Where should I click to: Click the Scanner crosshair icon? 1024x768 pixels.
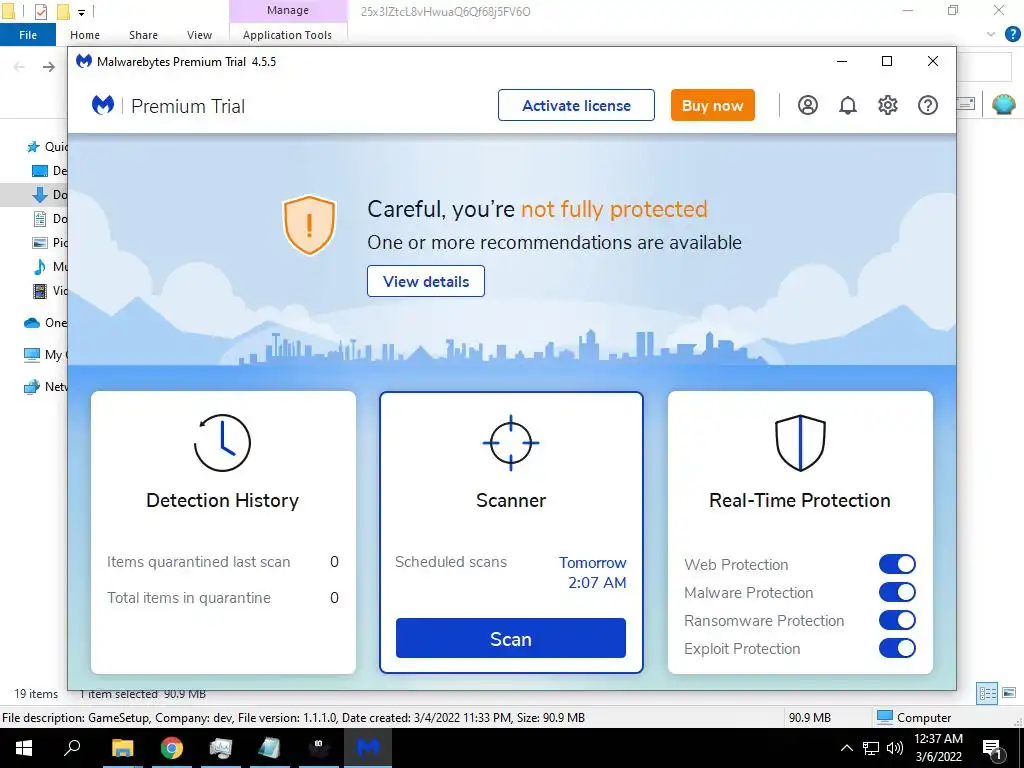pyautogui.click(x=511, y=443)
